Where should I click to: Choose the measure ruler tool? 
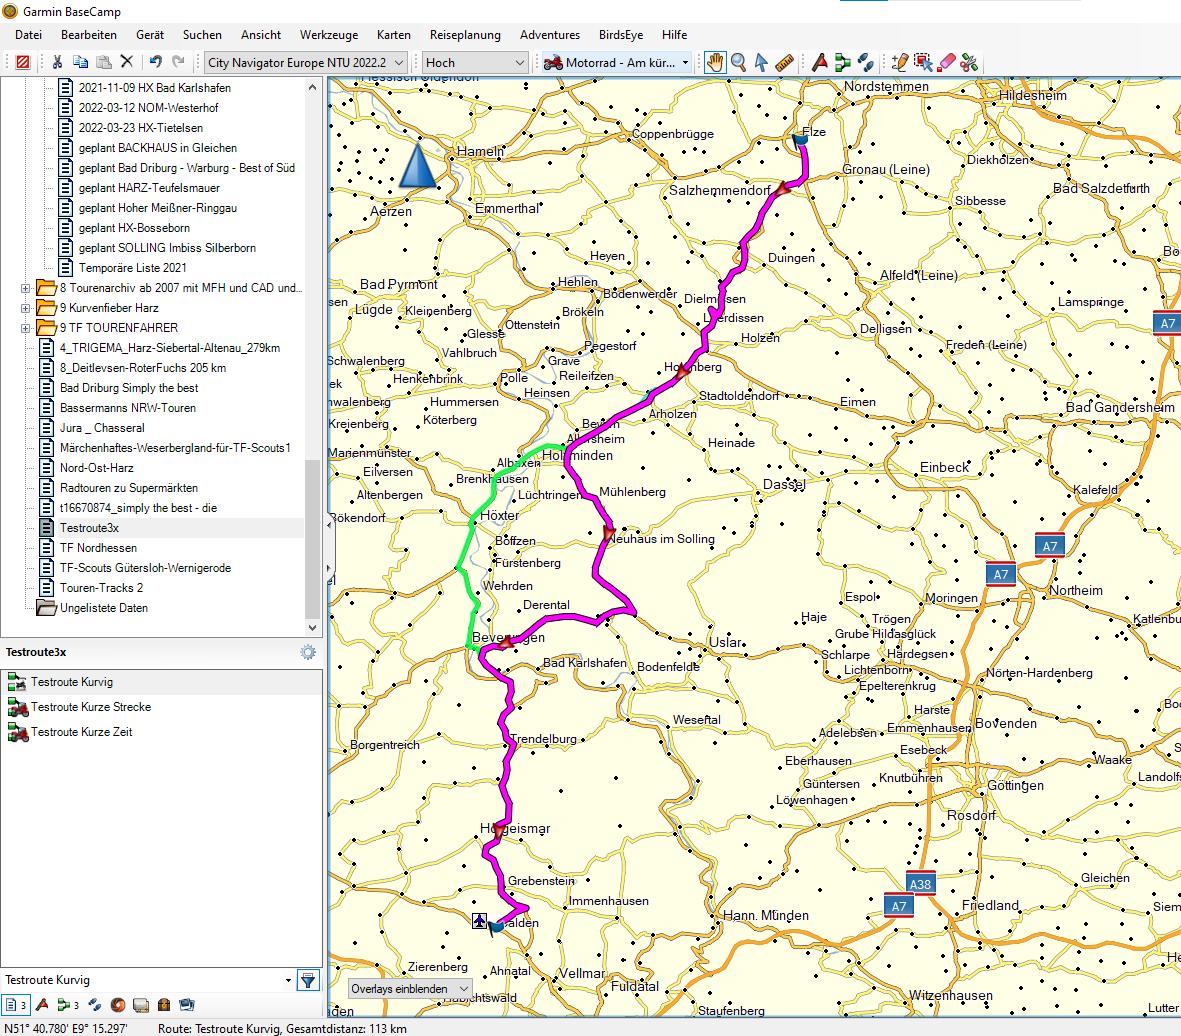pos(784,62)
